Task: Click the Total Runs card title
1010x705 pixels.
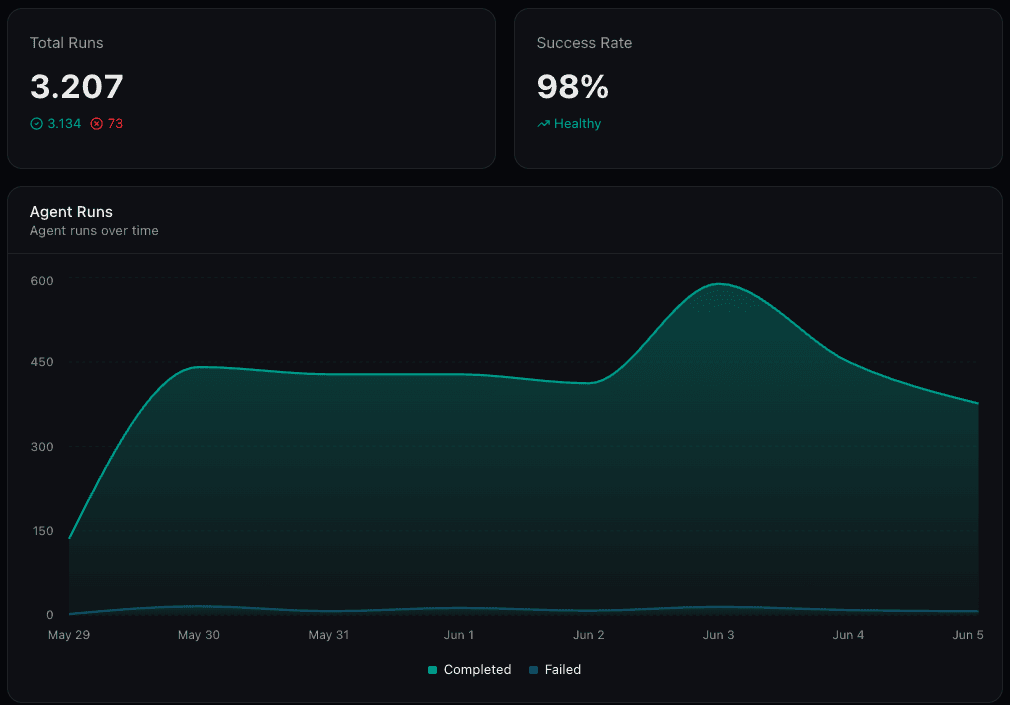Action: [66, 43]
